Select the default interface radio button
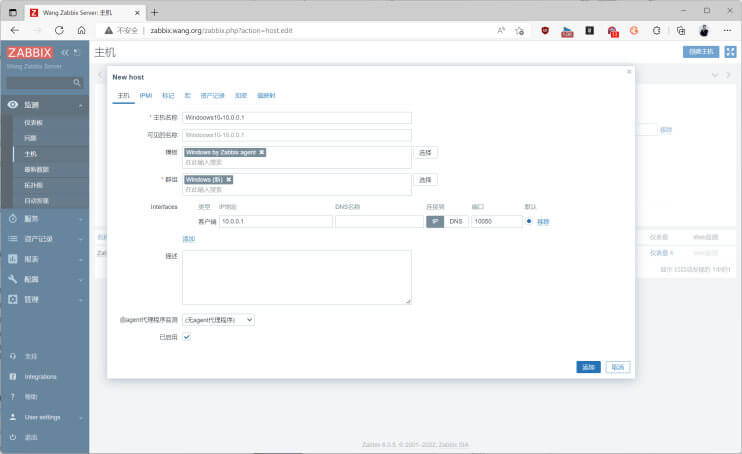Image resolution: width=742 pixels, height=454 pixels. tap(529, 221)
